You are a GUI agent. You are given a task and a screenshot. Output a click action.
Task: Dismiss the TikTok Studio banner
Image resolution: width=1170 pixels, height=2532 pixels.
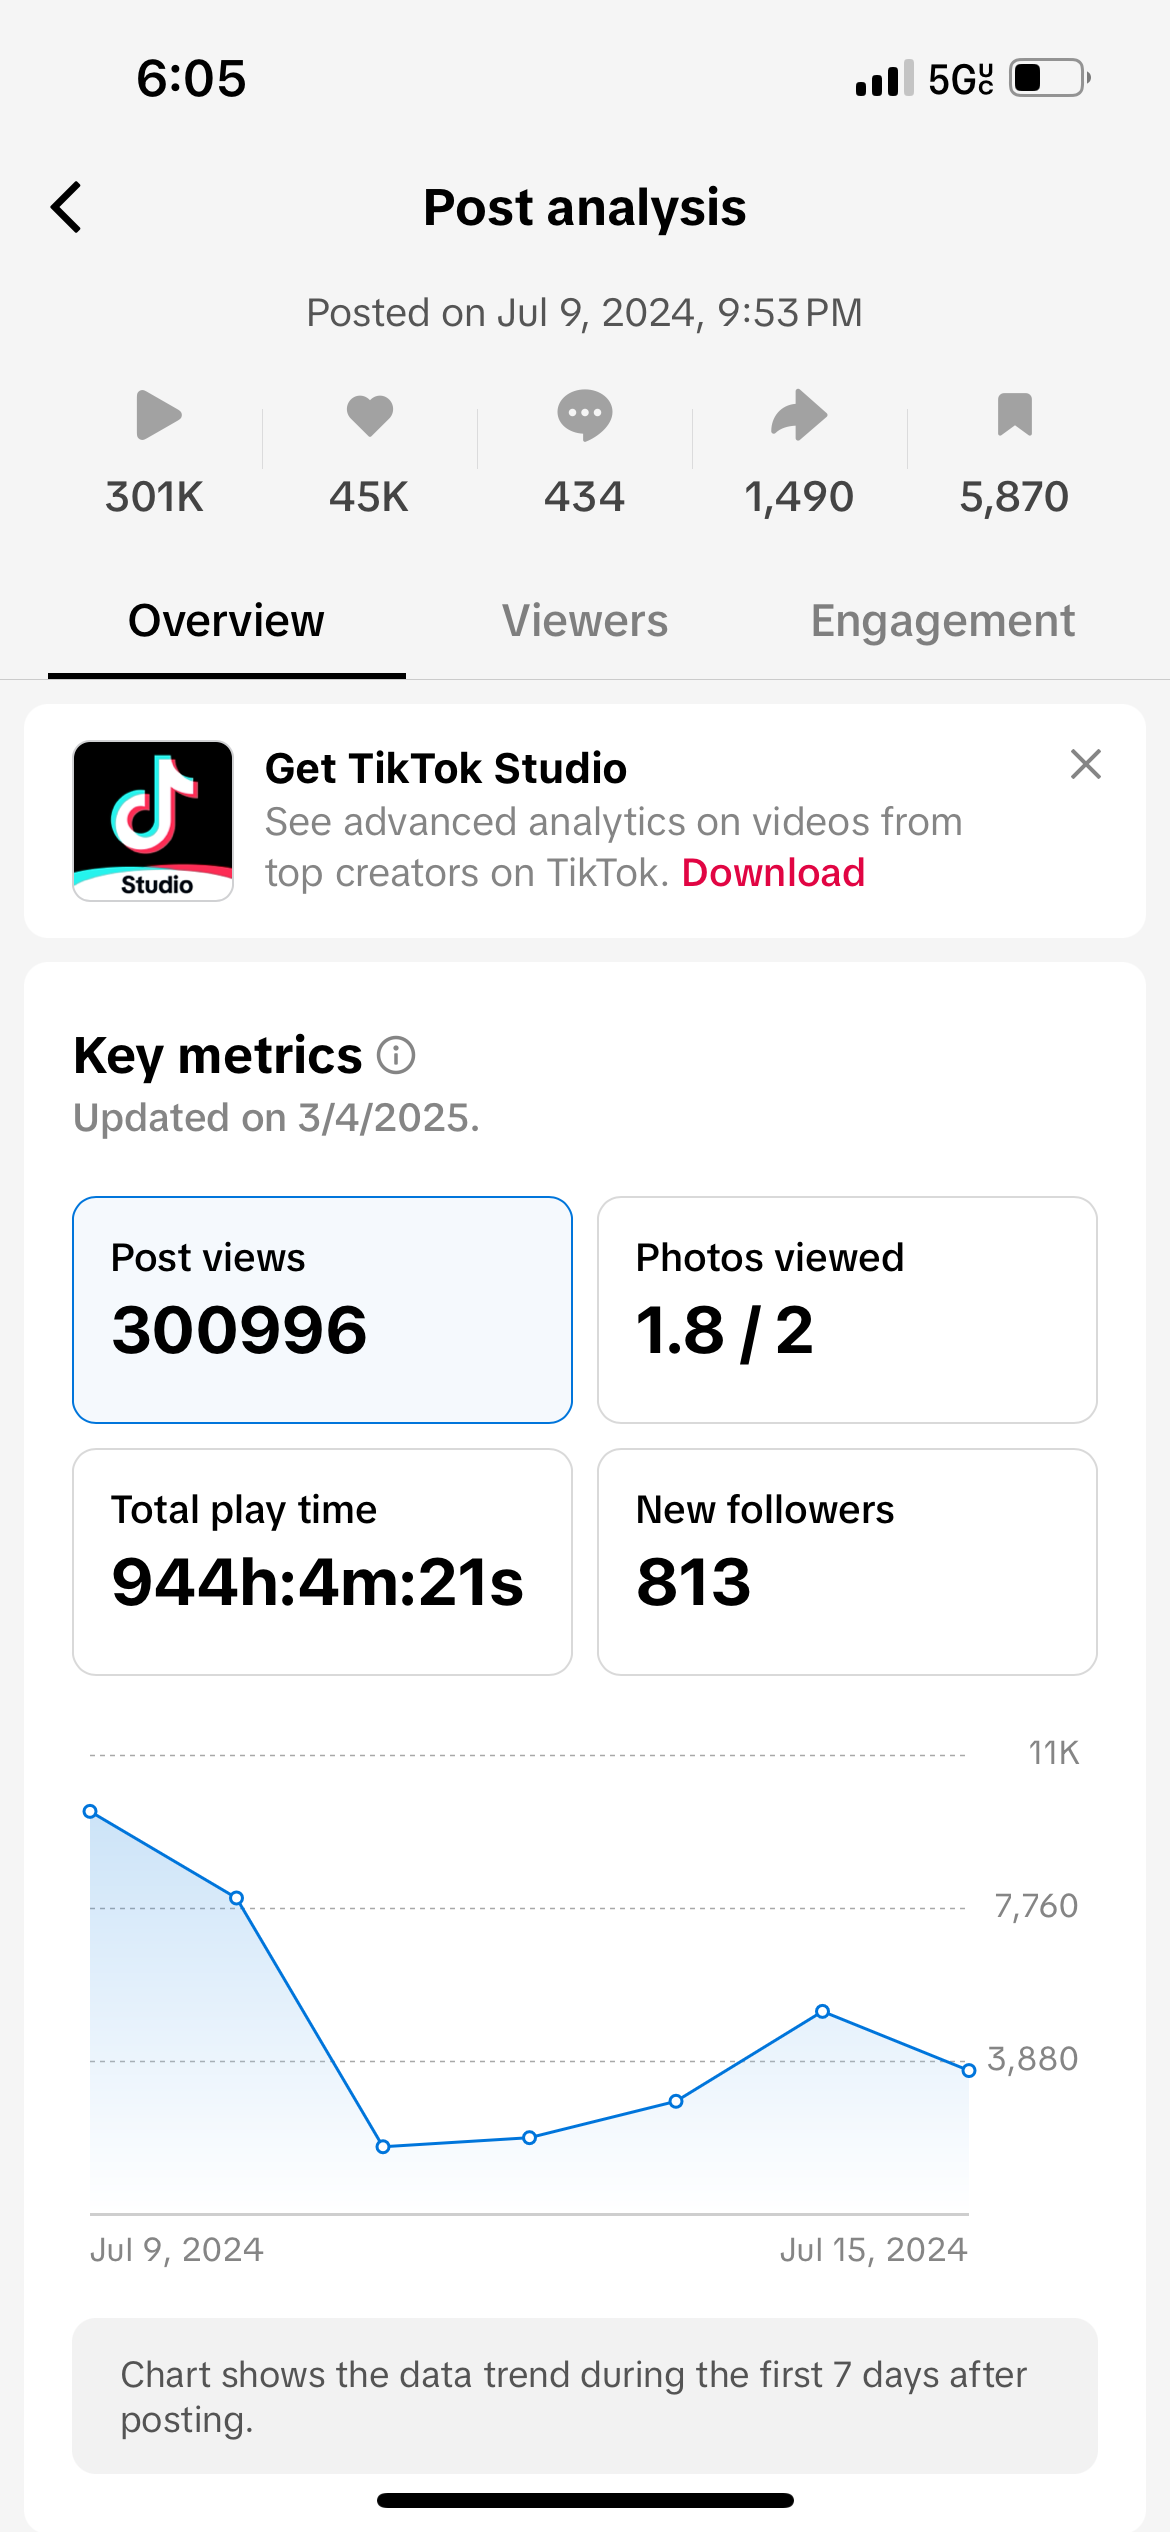pos(1085,765)
